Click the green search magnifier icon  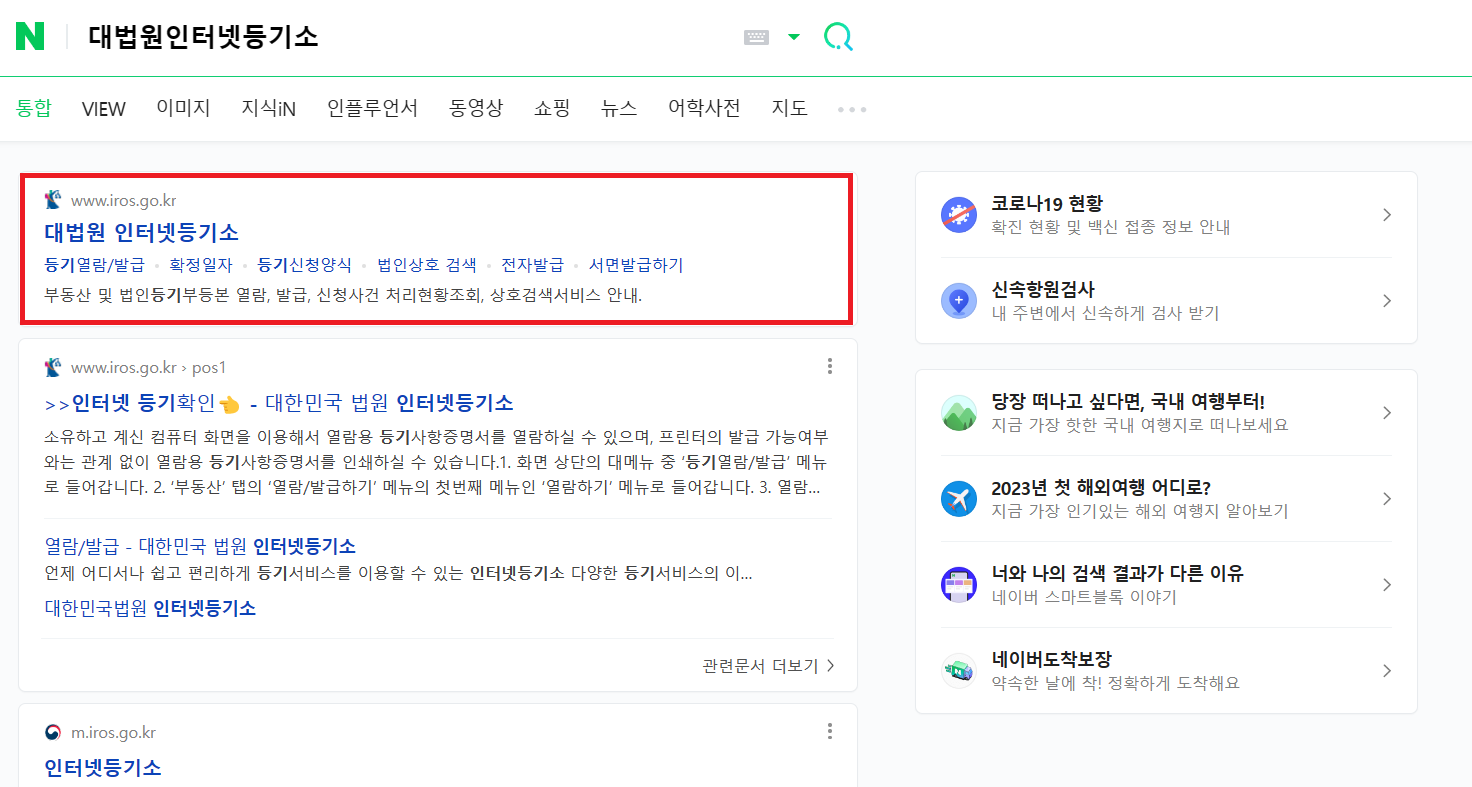[838, 37]
